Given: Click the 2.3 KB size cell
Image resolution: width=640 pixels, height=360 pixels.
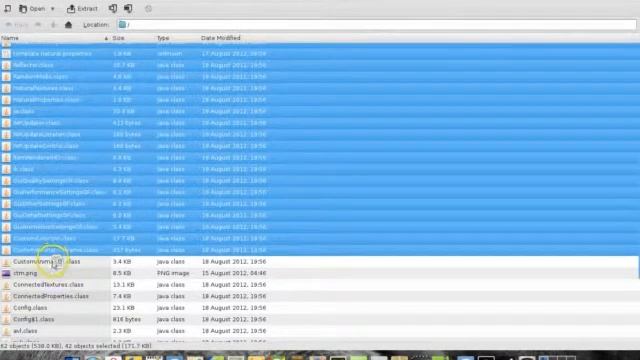Looking at the screenshot, I should click(x=122, y=331).
